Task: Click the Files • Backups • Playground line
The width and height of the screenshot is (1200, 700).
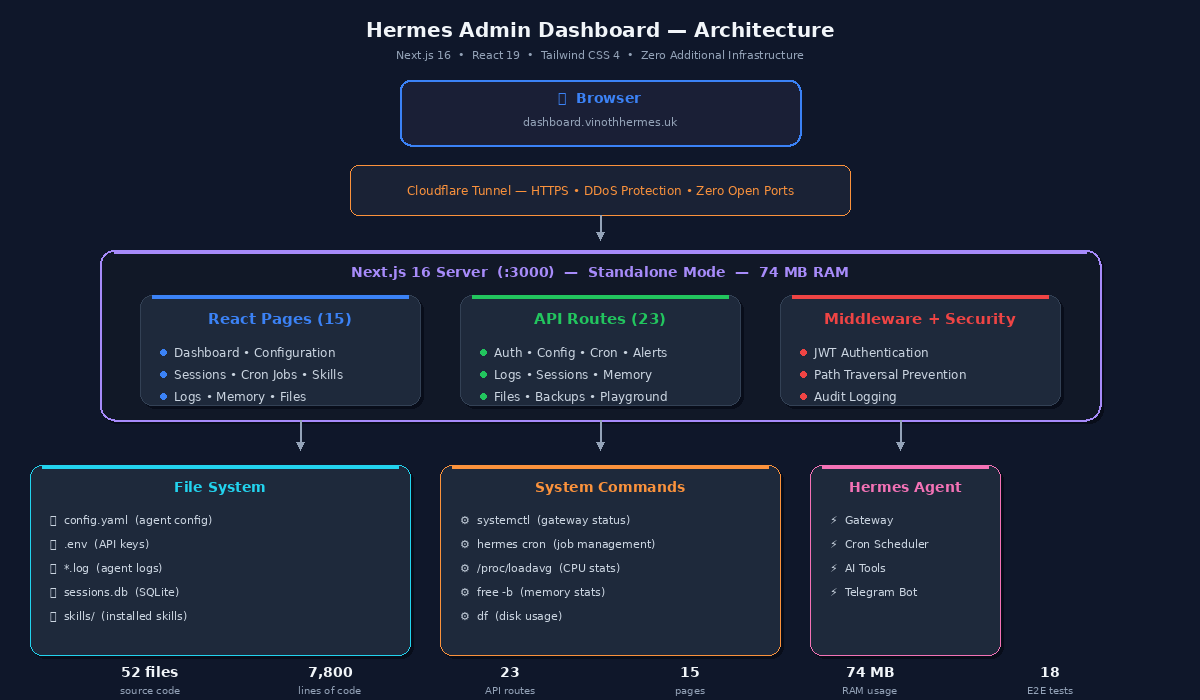Action: click(x=580, y=397)
